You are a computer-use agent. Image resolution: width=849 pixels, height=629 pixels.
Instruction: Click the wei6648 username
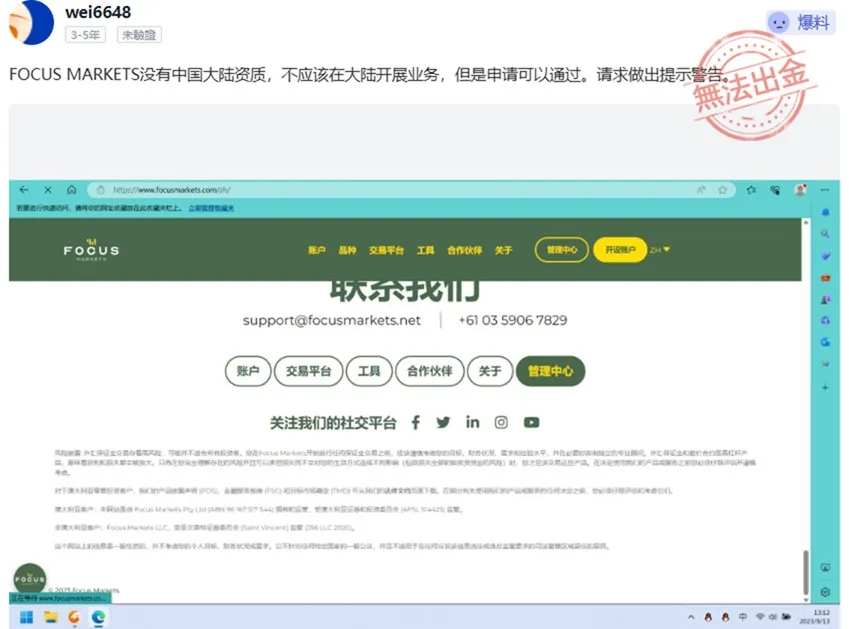[98, 12]
